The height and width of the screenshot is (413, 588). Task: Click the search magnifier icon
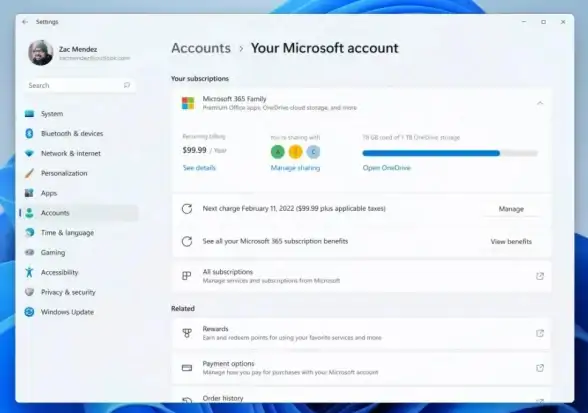tap(127, 86)
